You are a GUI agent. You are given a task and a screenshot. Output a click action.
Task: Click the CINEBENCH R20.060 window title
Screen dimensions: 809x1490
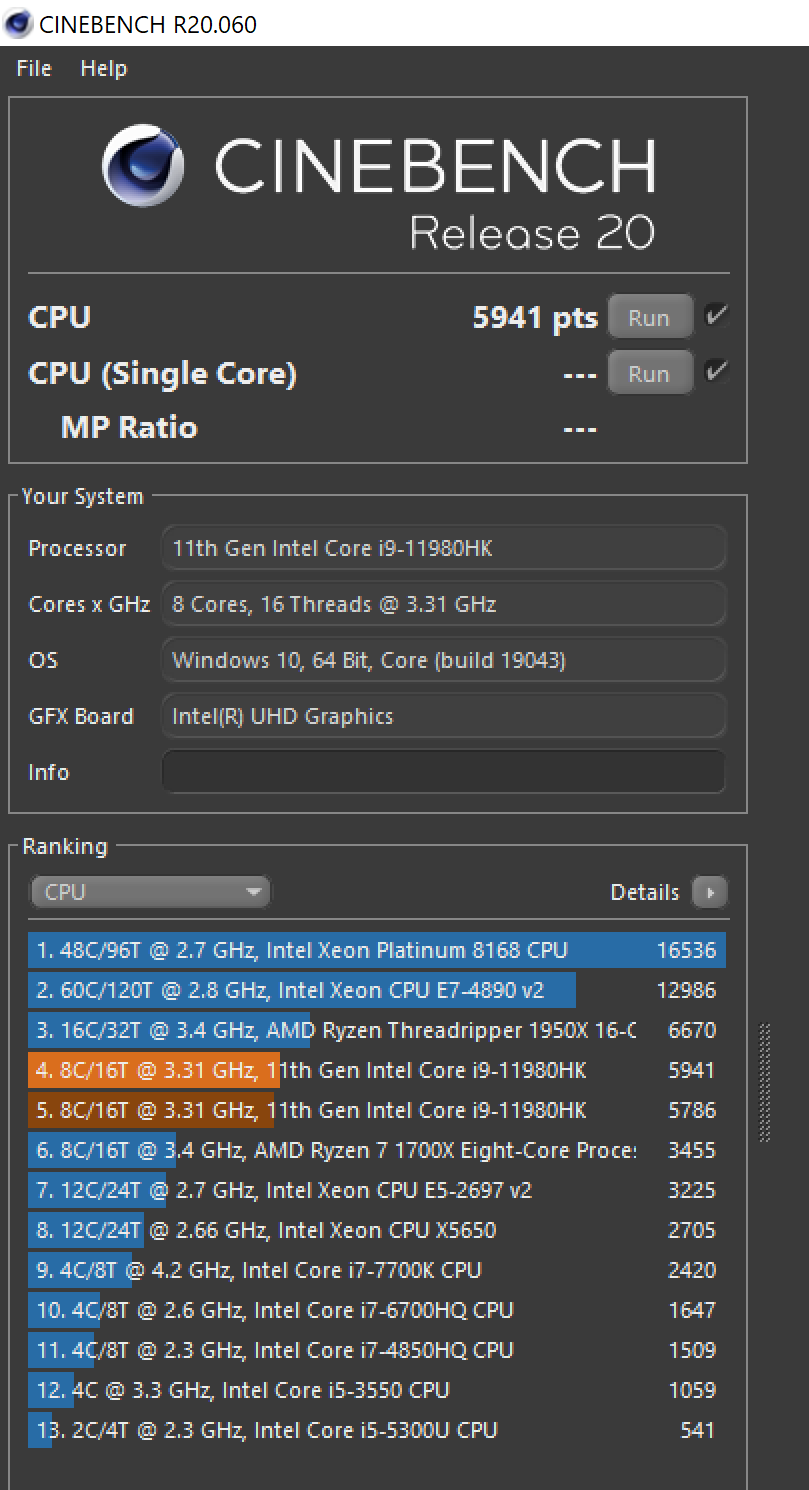147,24
